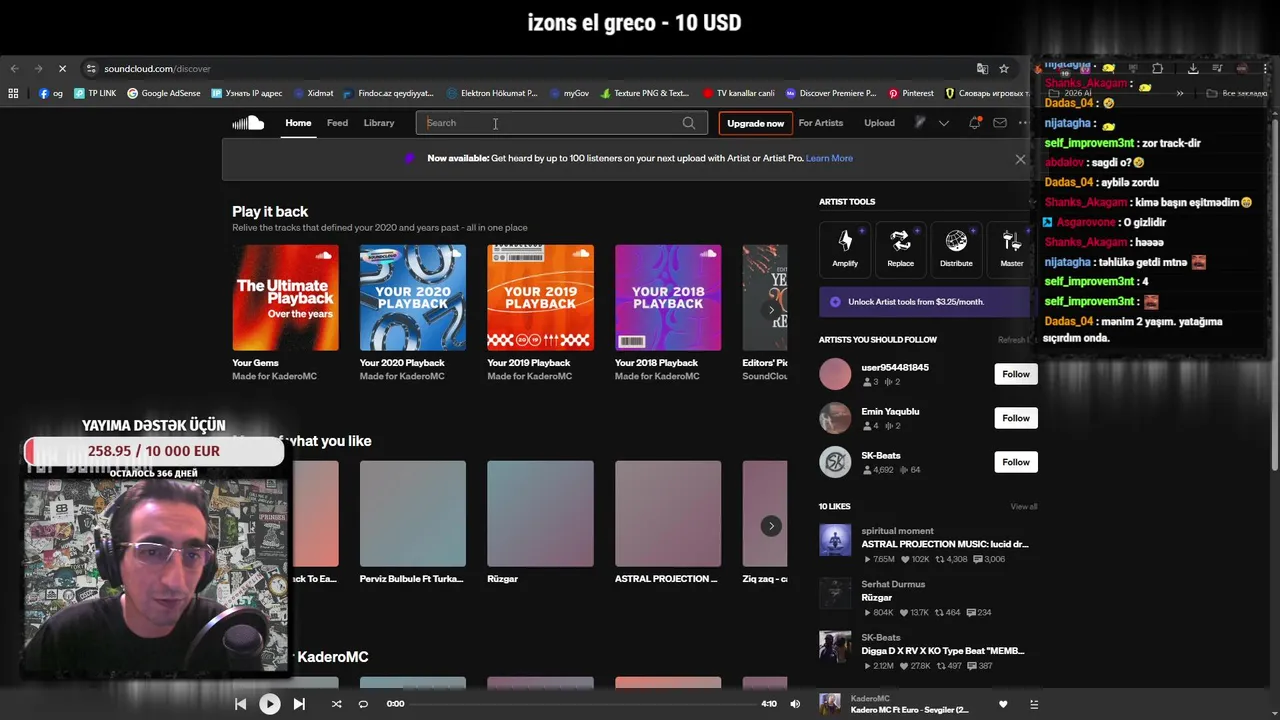Image resolution: width=1280 pixels, height=720 pixels.
Task: Bookmark this page with star
Action: (1004, 69)
